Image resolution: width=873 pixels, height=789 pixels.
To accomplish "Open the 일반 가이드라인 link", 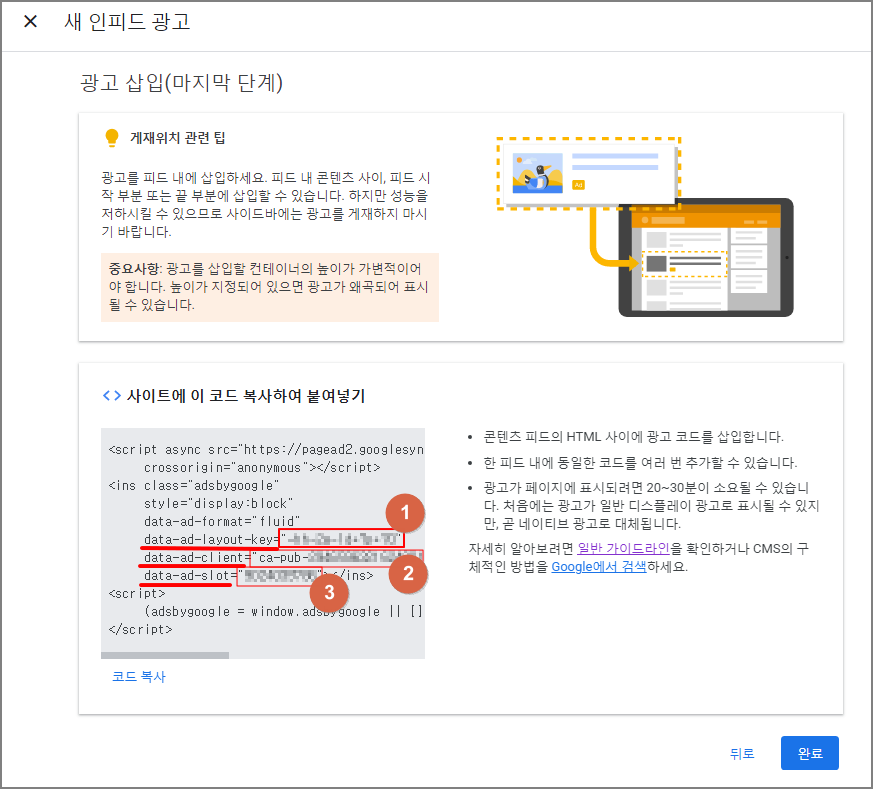I will point(623,548).
